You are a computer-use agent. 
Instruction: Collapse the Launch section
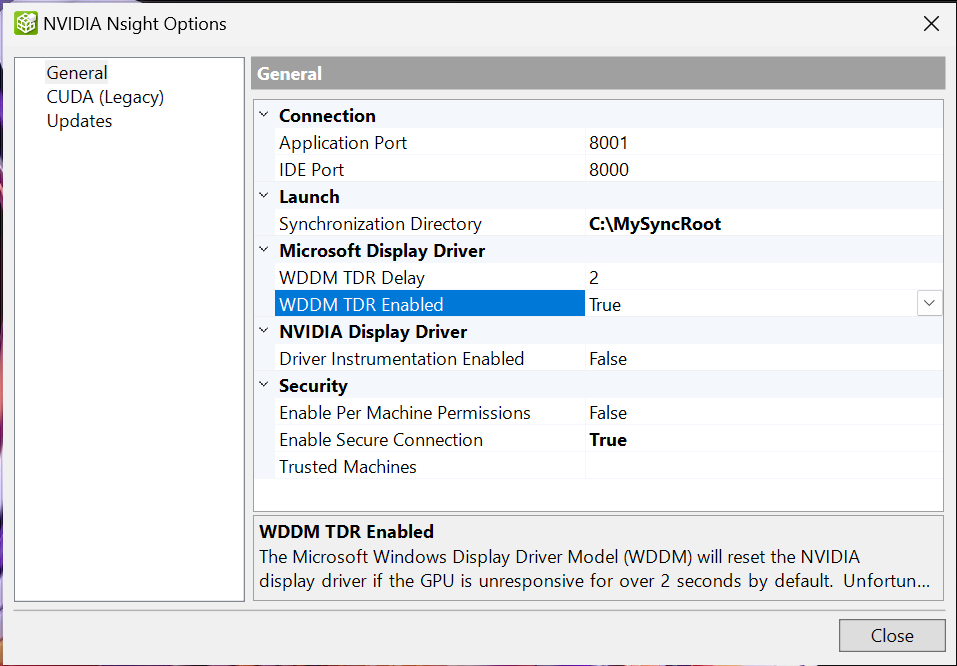[264, 196]
